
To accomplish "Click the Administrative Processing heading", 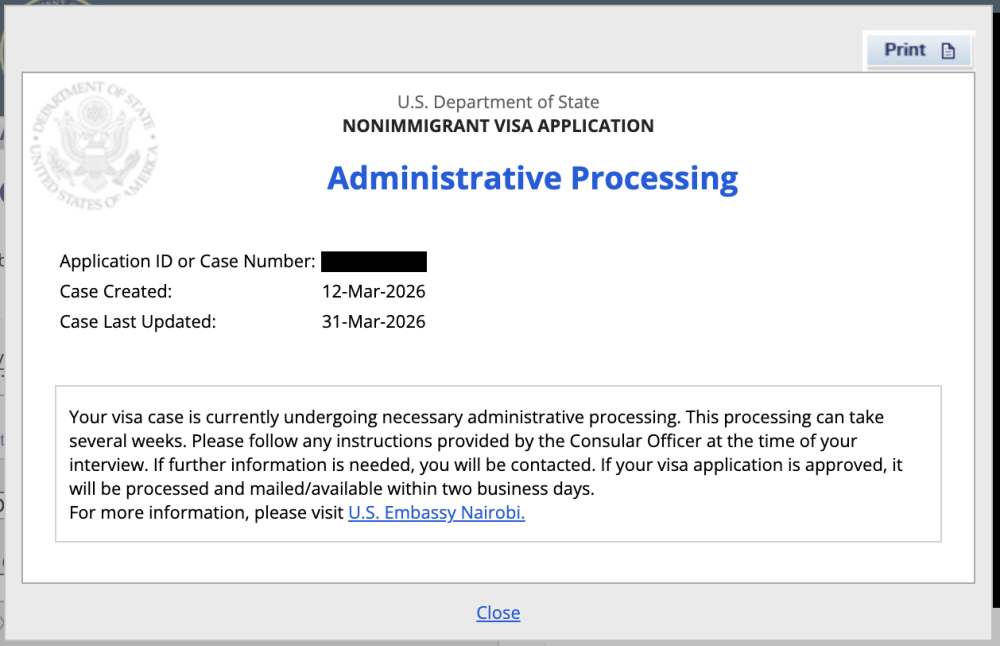I will pos(532,178).
